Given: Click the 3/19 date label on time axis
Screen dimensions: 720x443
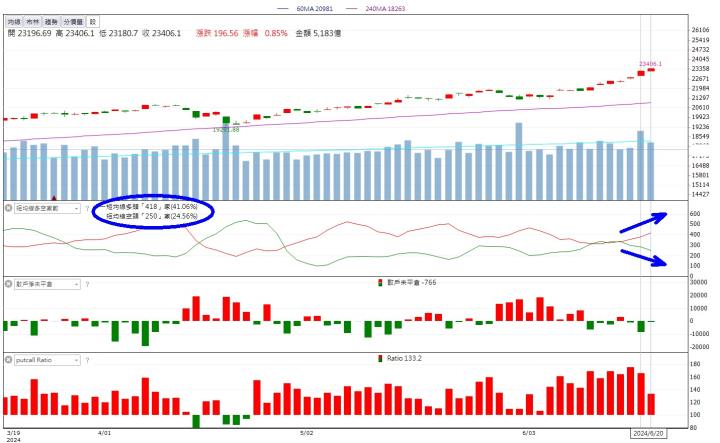Looking at the screenshot, I should click(13, 433).
